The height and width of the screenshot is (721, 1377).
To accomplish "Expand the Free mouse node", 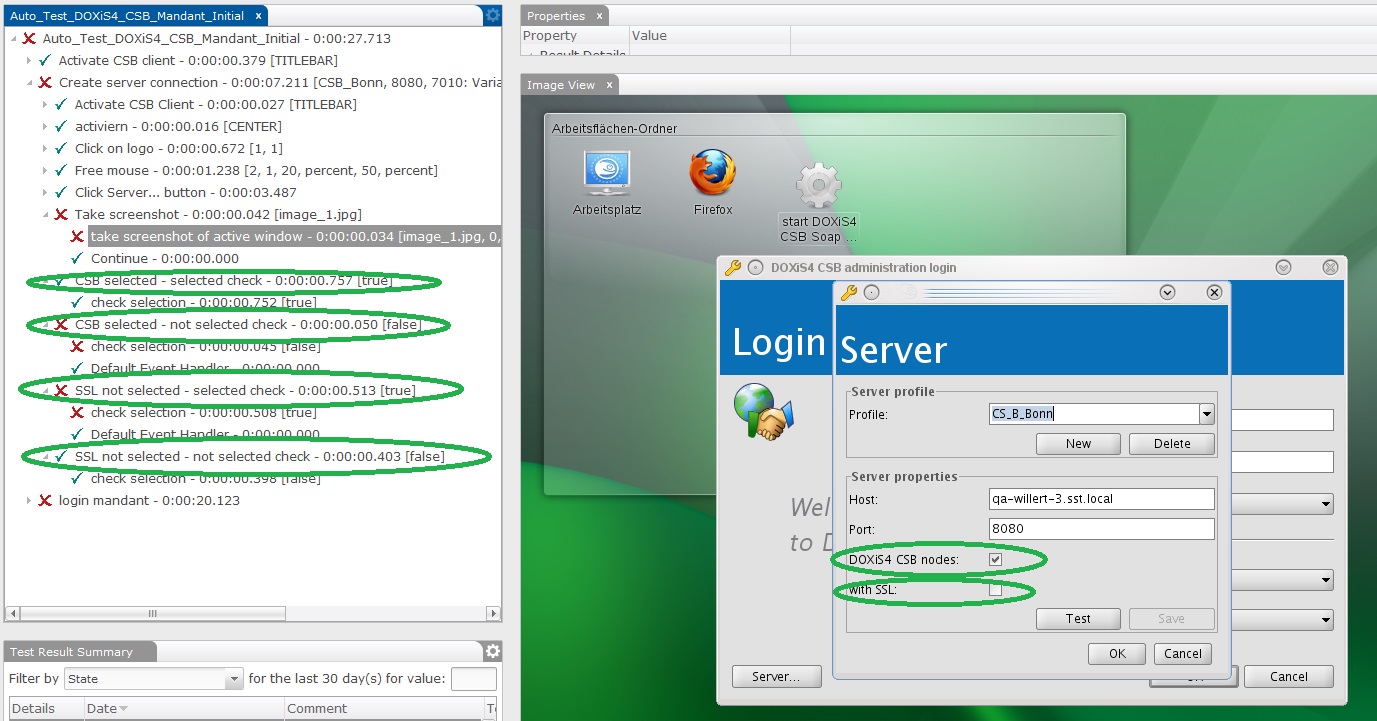I will pyautogui.click(x=45, y=170).
